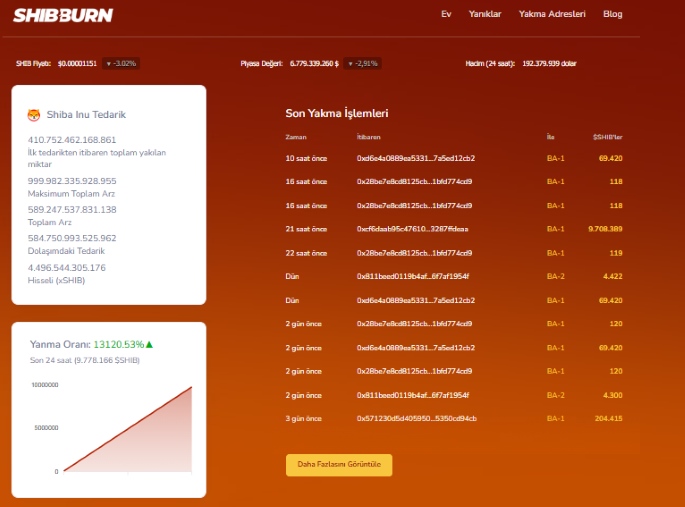
Task: Click the Son Yakma İşlemleri heading
Action: tap(336, 114)
